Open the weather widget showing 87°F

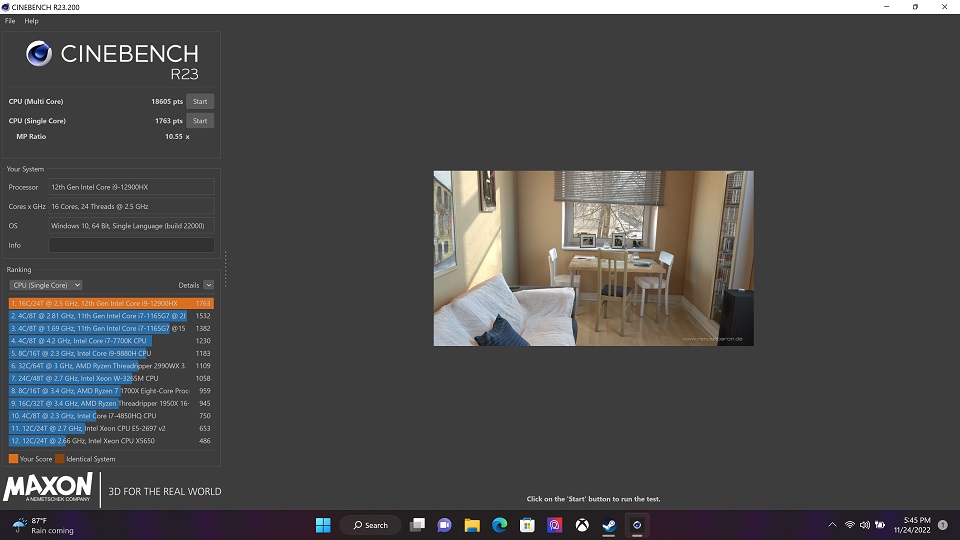pos(43,525)
